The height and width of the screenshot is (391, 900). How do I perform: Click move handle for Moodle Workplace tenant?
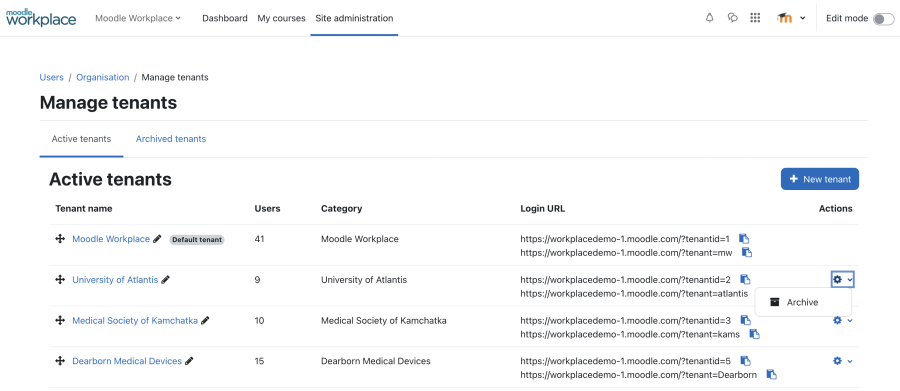[x=60, y=239]
